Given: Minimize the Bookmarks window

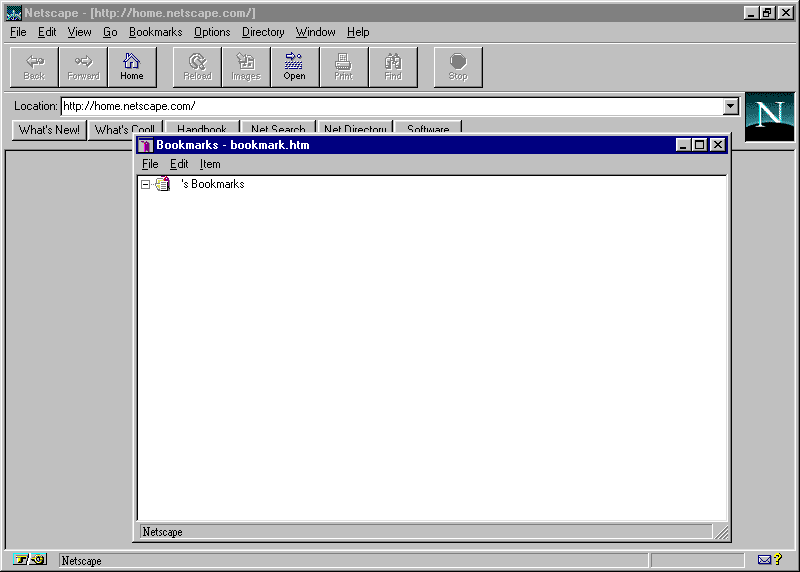Looking at the screenshot, I should [x=683, y=145].
